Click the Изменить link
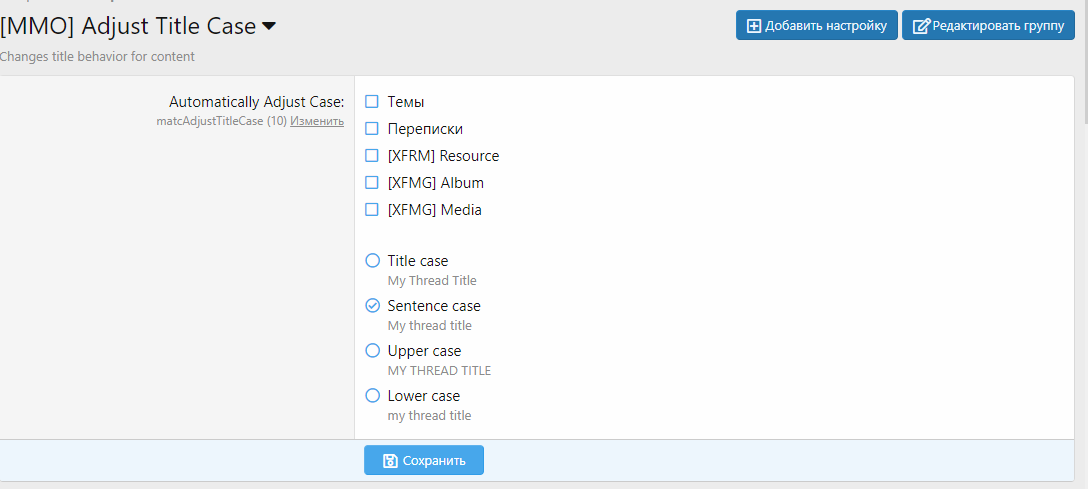 317,121
